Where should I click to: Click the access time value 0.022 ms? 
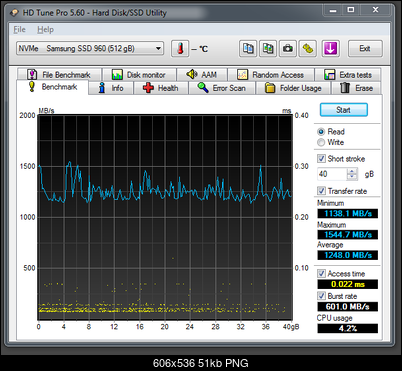(x=348, y=284)
